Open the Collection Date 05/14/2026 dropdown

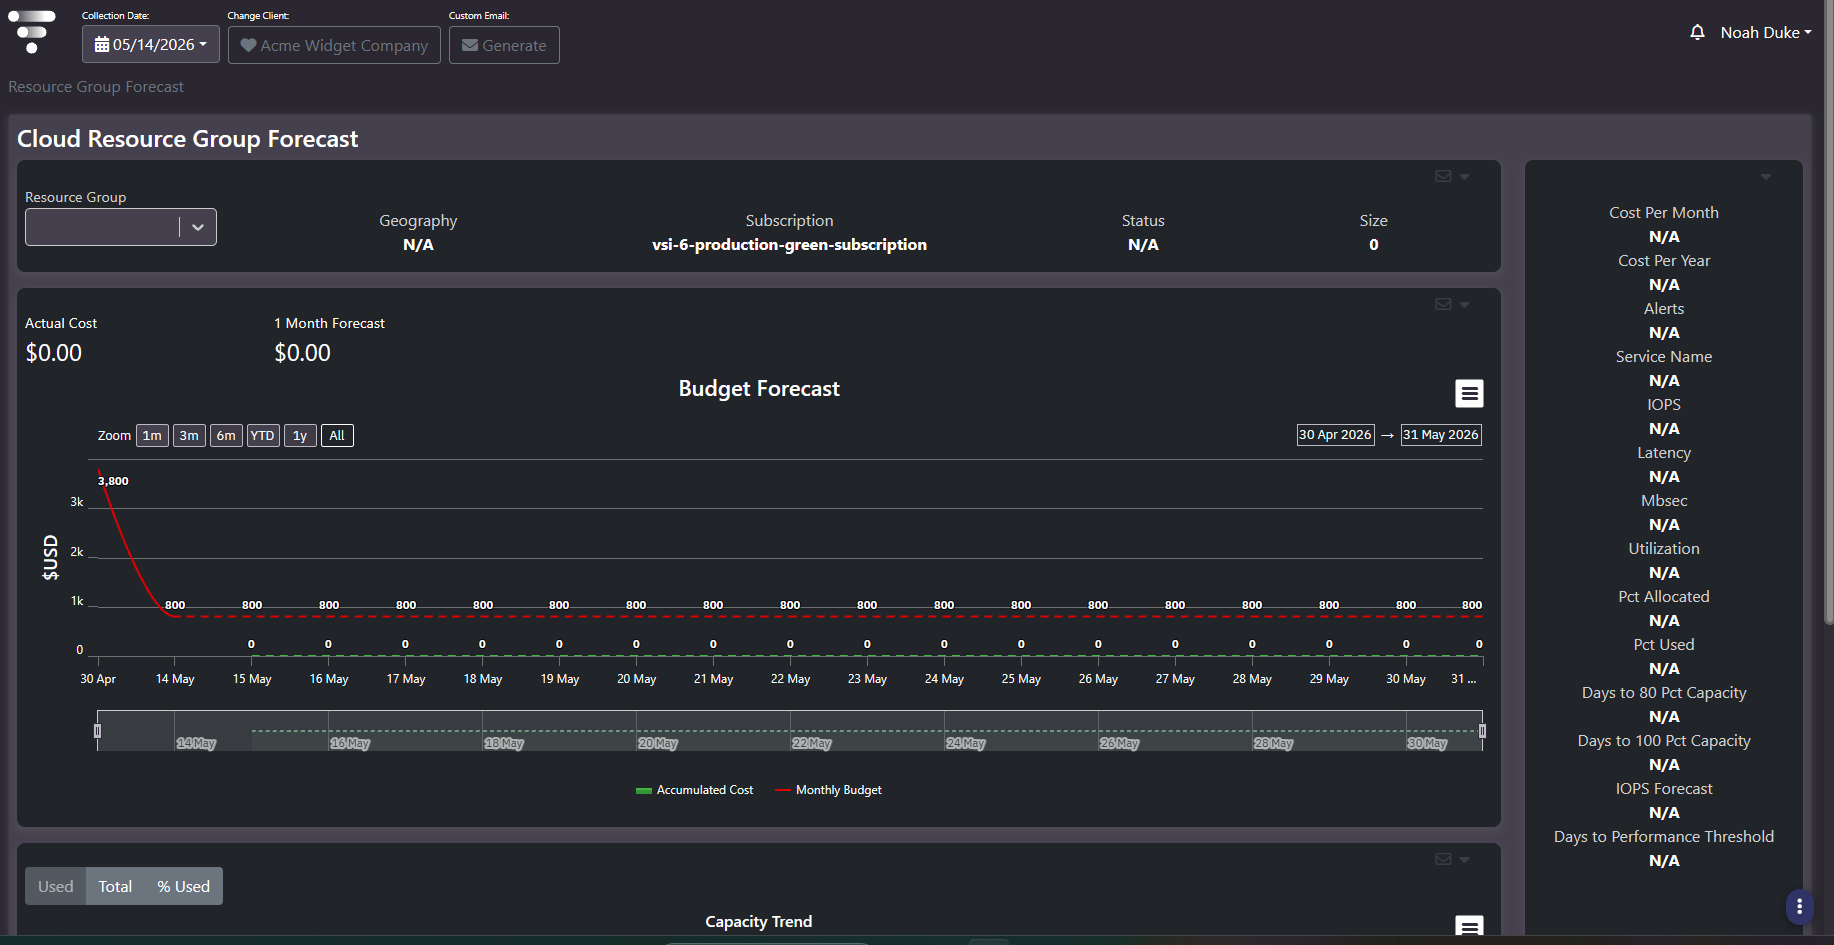[151, 44]
